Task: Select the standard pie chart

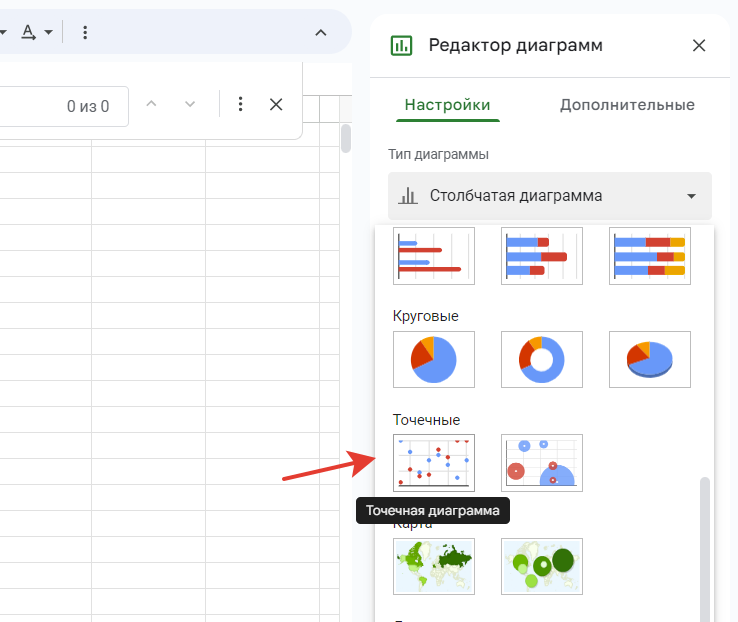Action: tap(434, 359)
